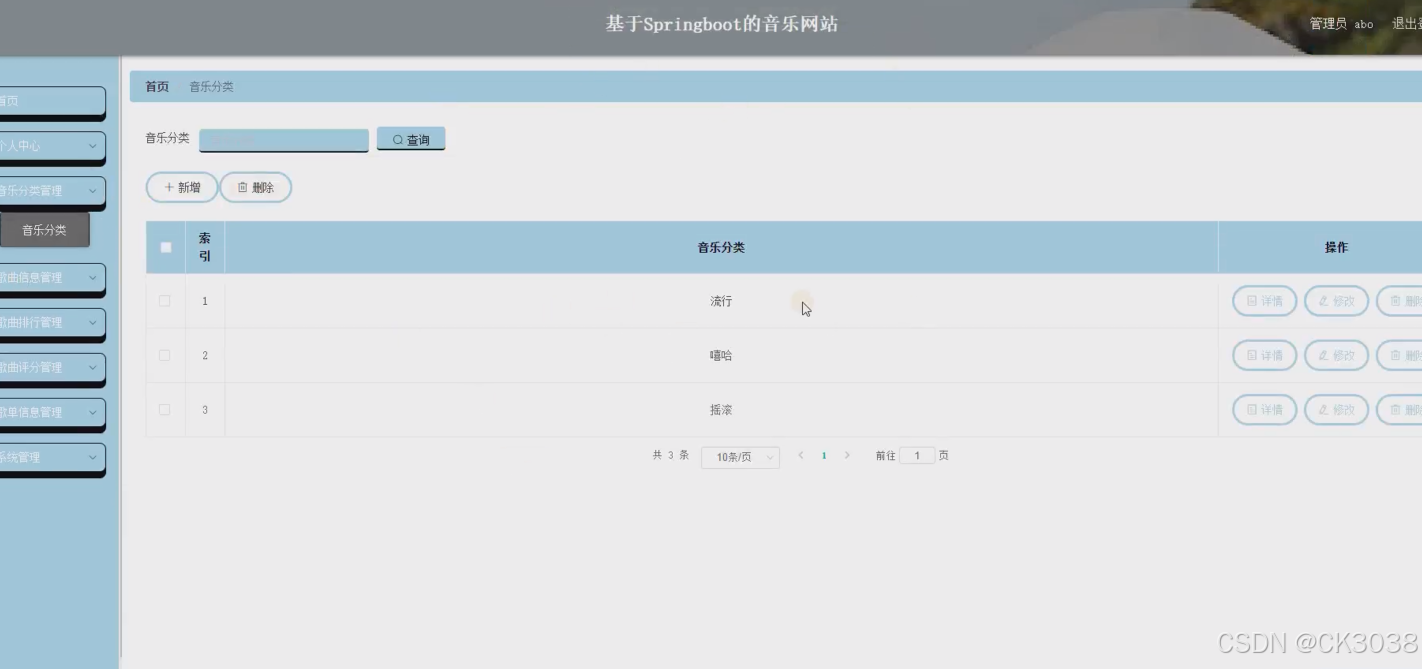The image size is (1422, 669).
Task: Click the 摇滚 category cell
Action: coord(721,409)
